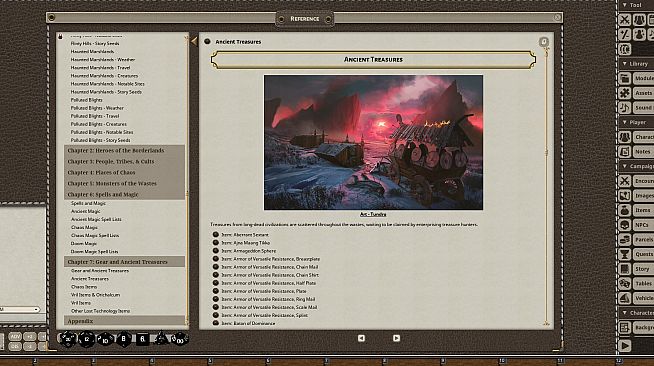The image size is (654, 366).
Task: Open the Notes icon
Action: [x=625, y=152]
